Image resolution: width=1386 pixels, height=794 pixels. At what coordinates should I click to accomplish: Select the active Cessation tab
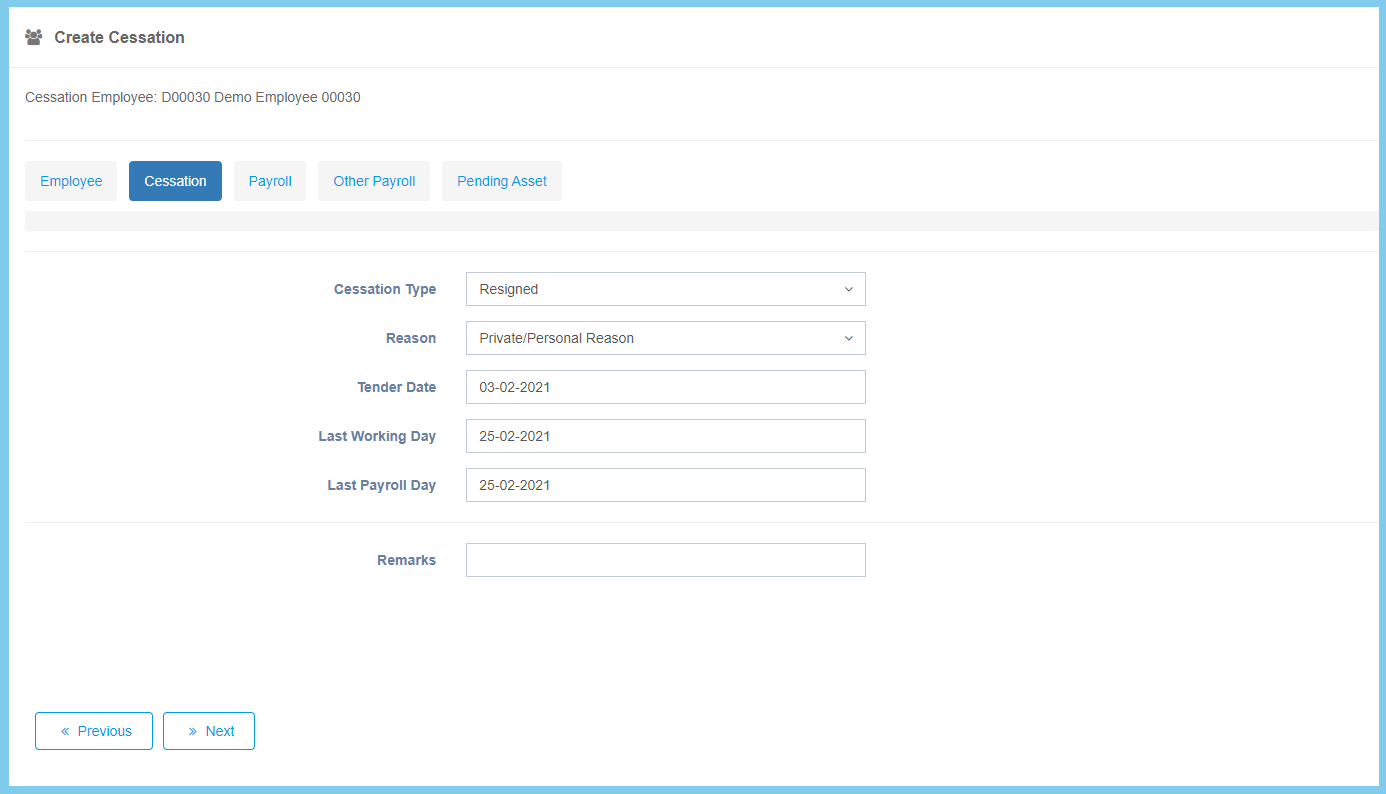click(175, 181)
